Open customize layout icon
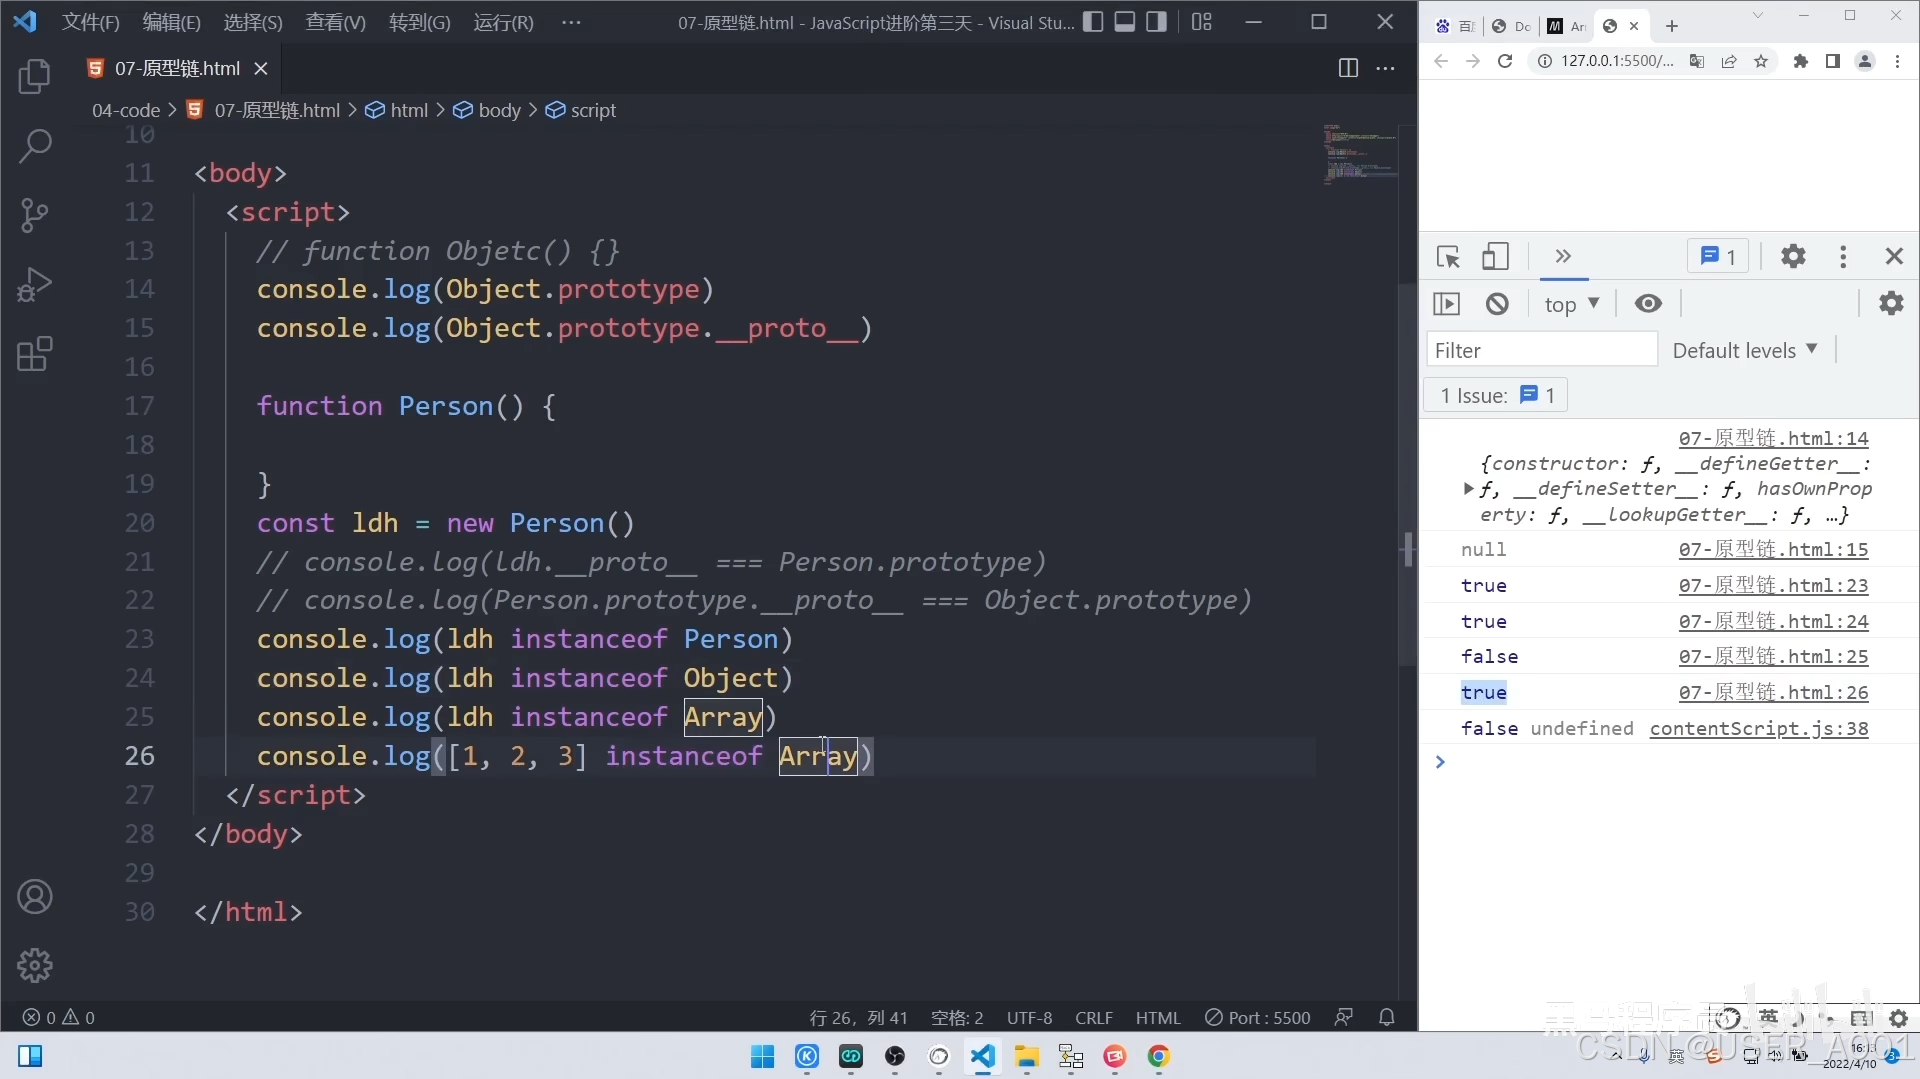 [1202, 22]
